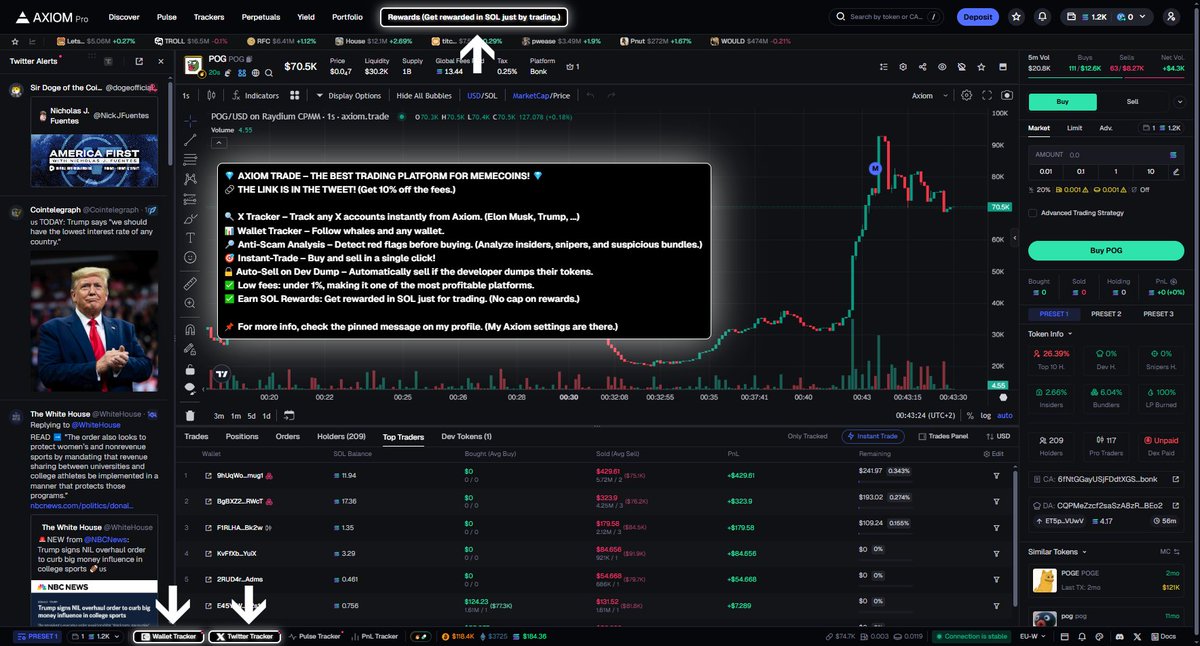The image size is (1200, 646).
Task: Select the ruler measure tool
Action: coord(190,284)
